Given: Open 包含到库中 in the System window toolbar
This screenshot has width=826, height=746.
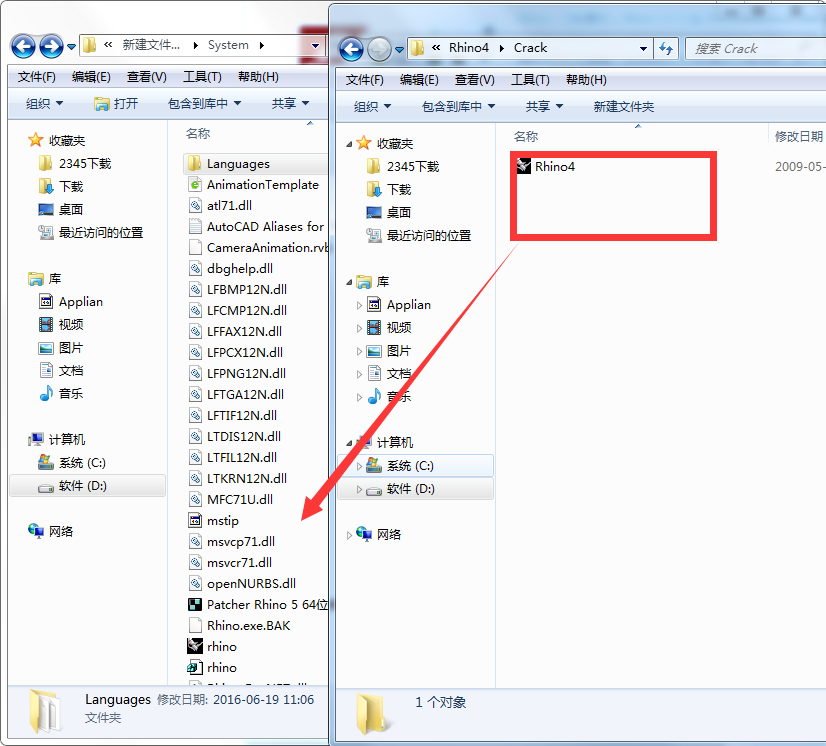Looking at the screenshot, I should click(204, 104).
